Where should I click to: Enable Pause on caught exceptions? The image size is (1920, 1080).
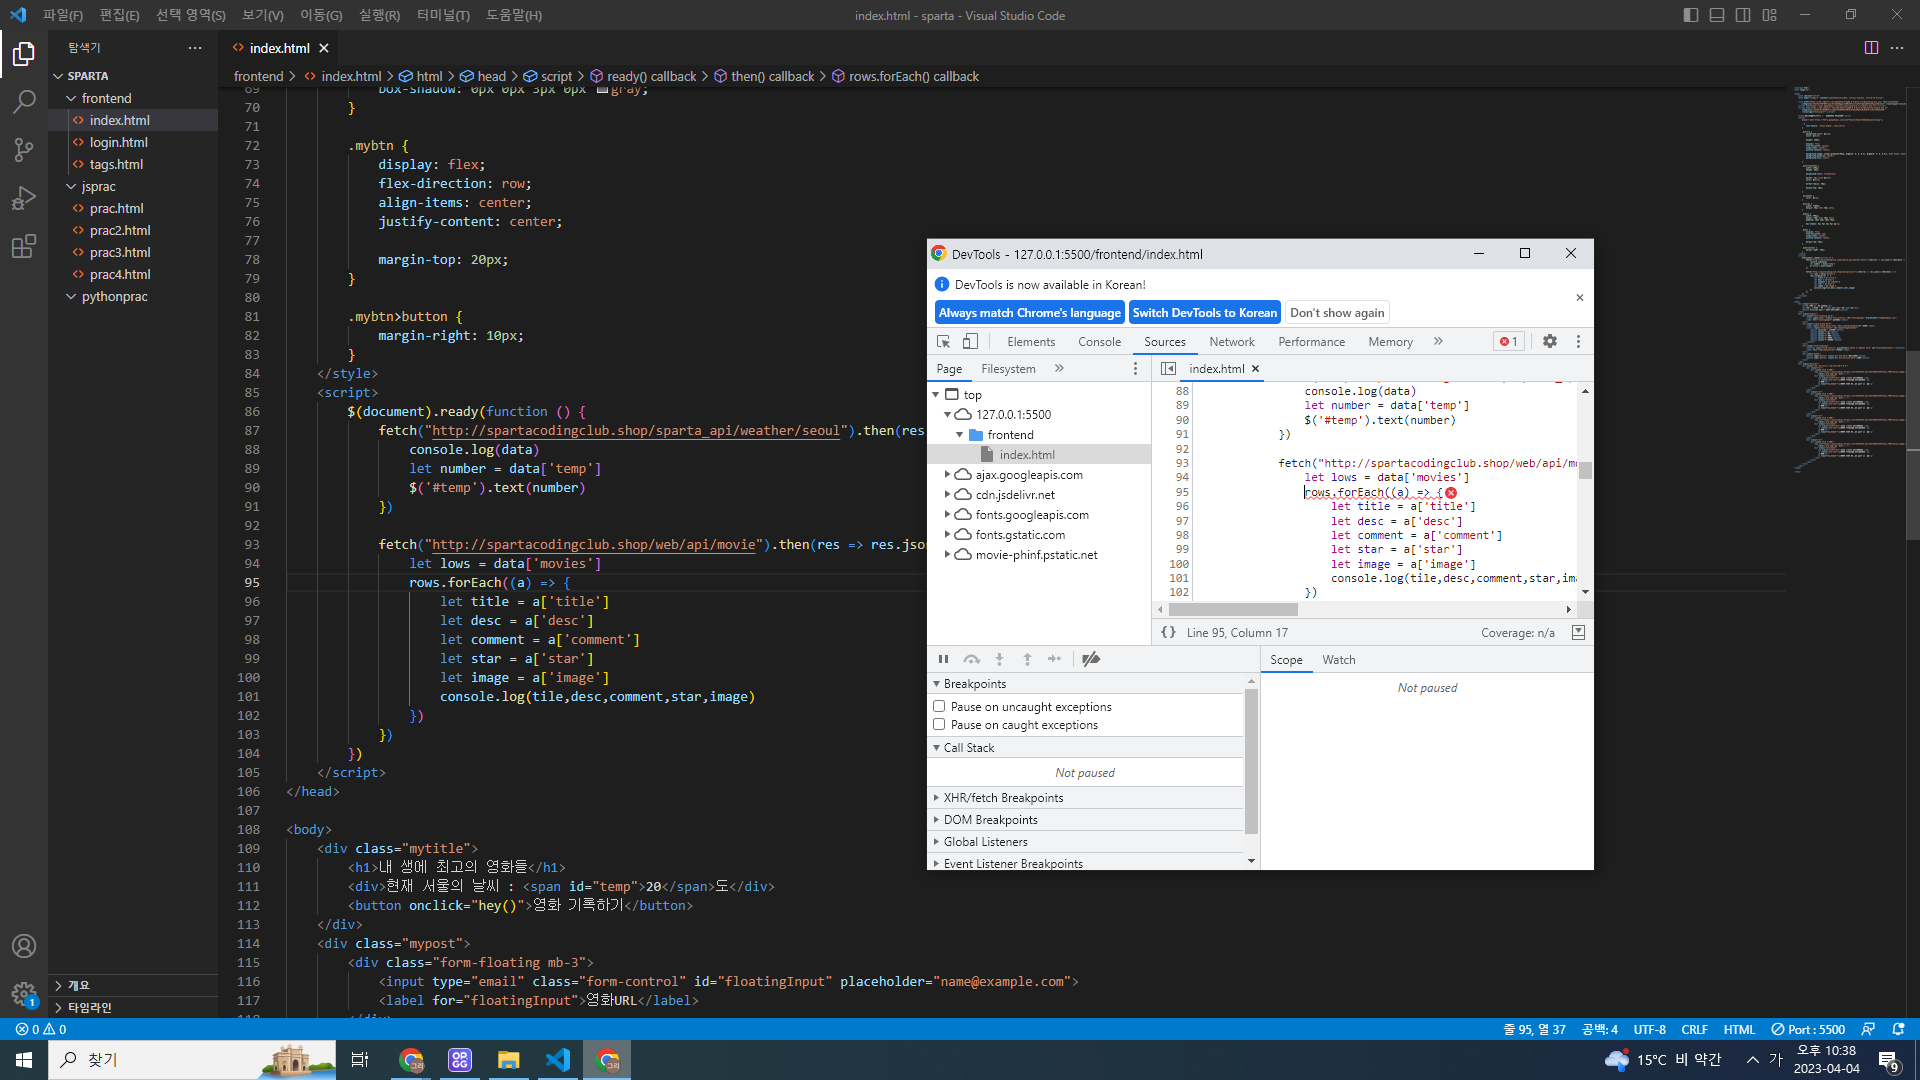tap(939, 724)
